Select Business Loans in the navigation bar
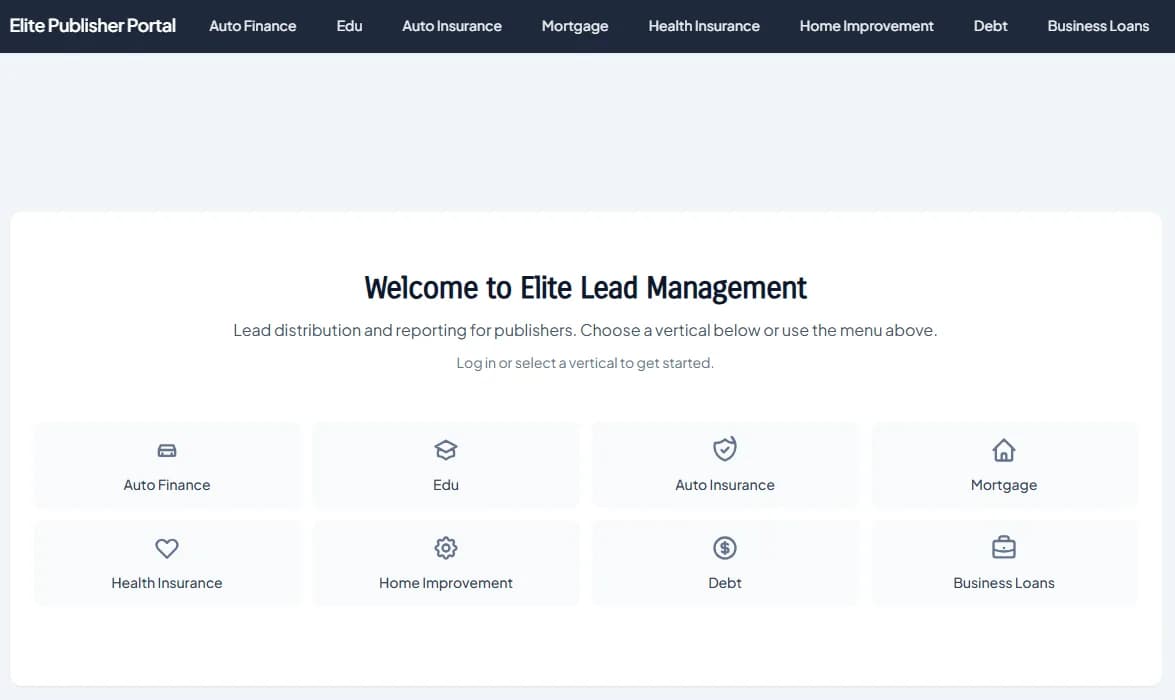The width and height of the screenshot is (1175, 700). (1098, 26)
